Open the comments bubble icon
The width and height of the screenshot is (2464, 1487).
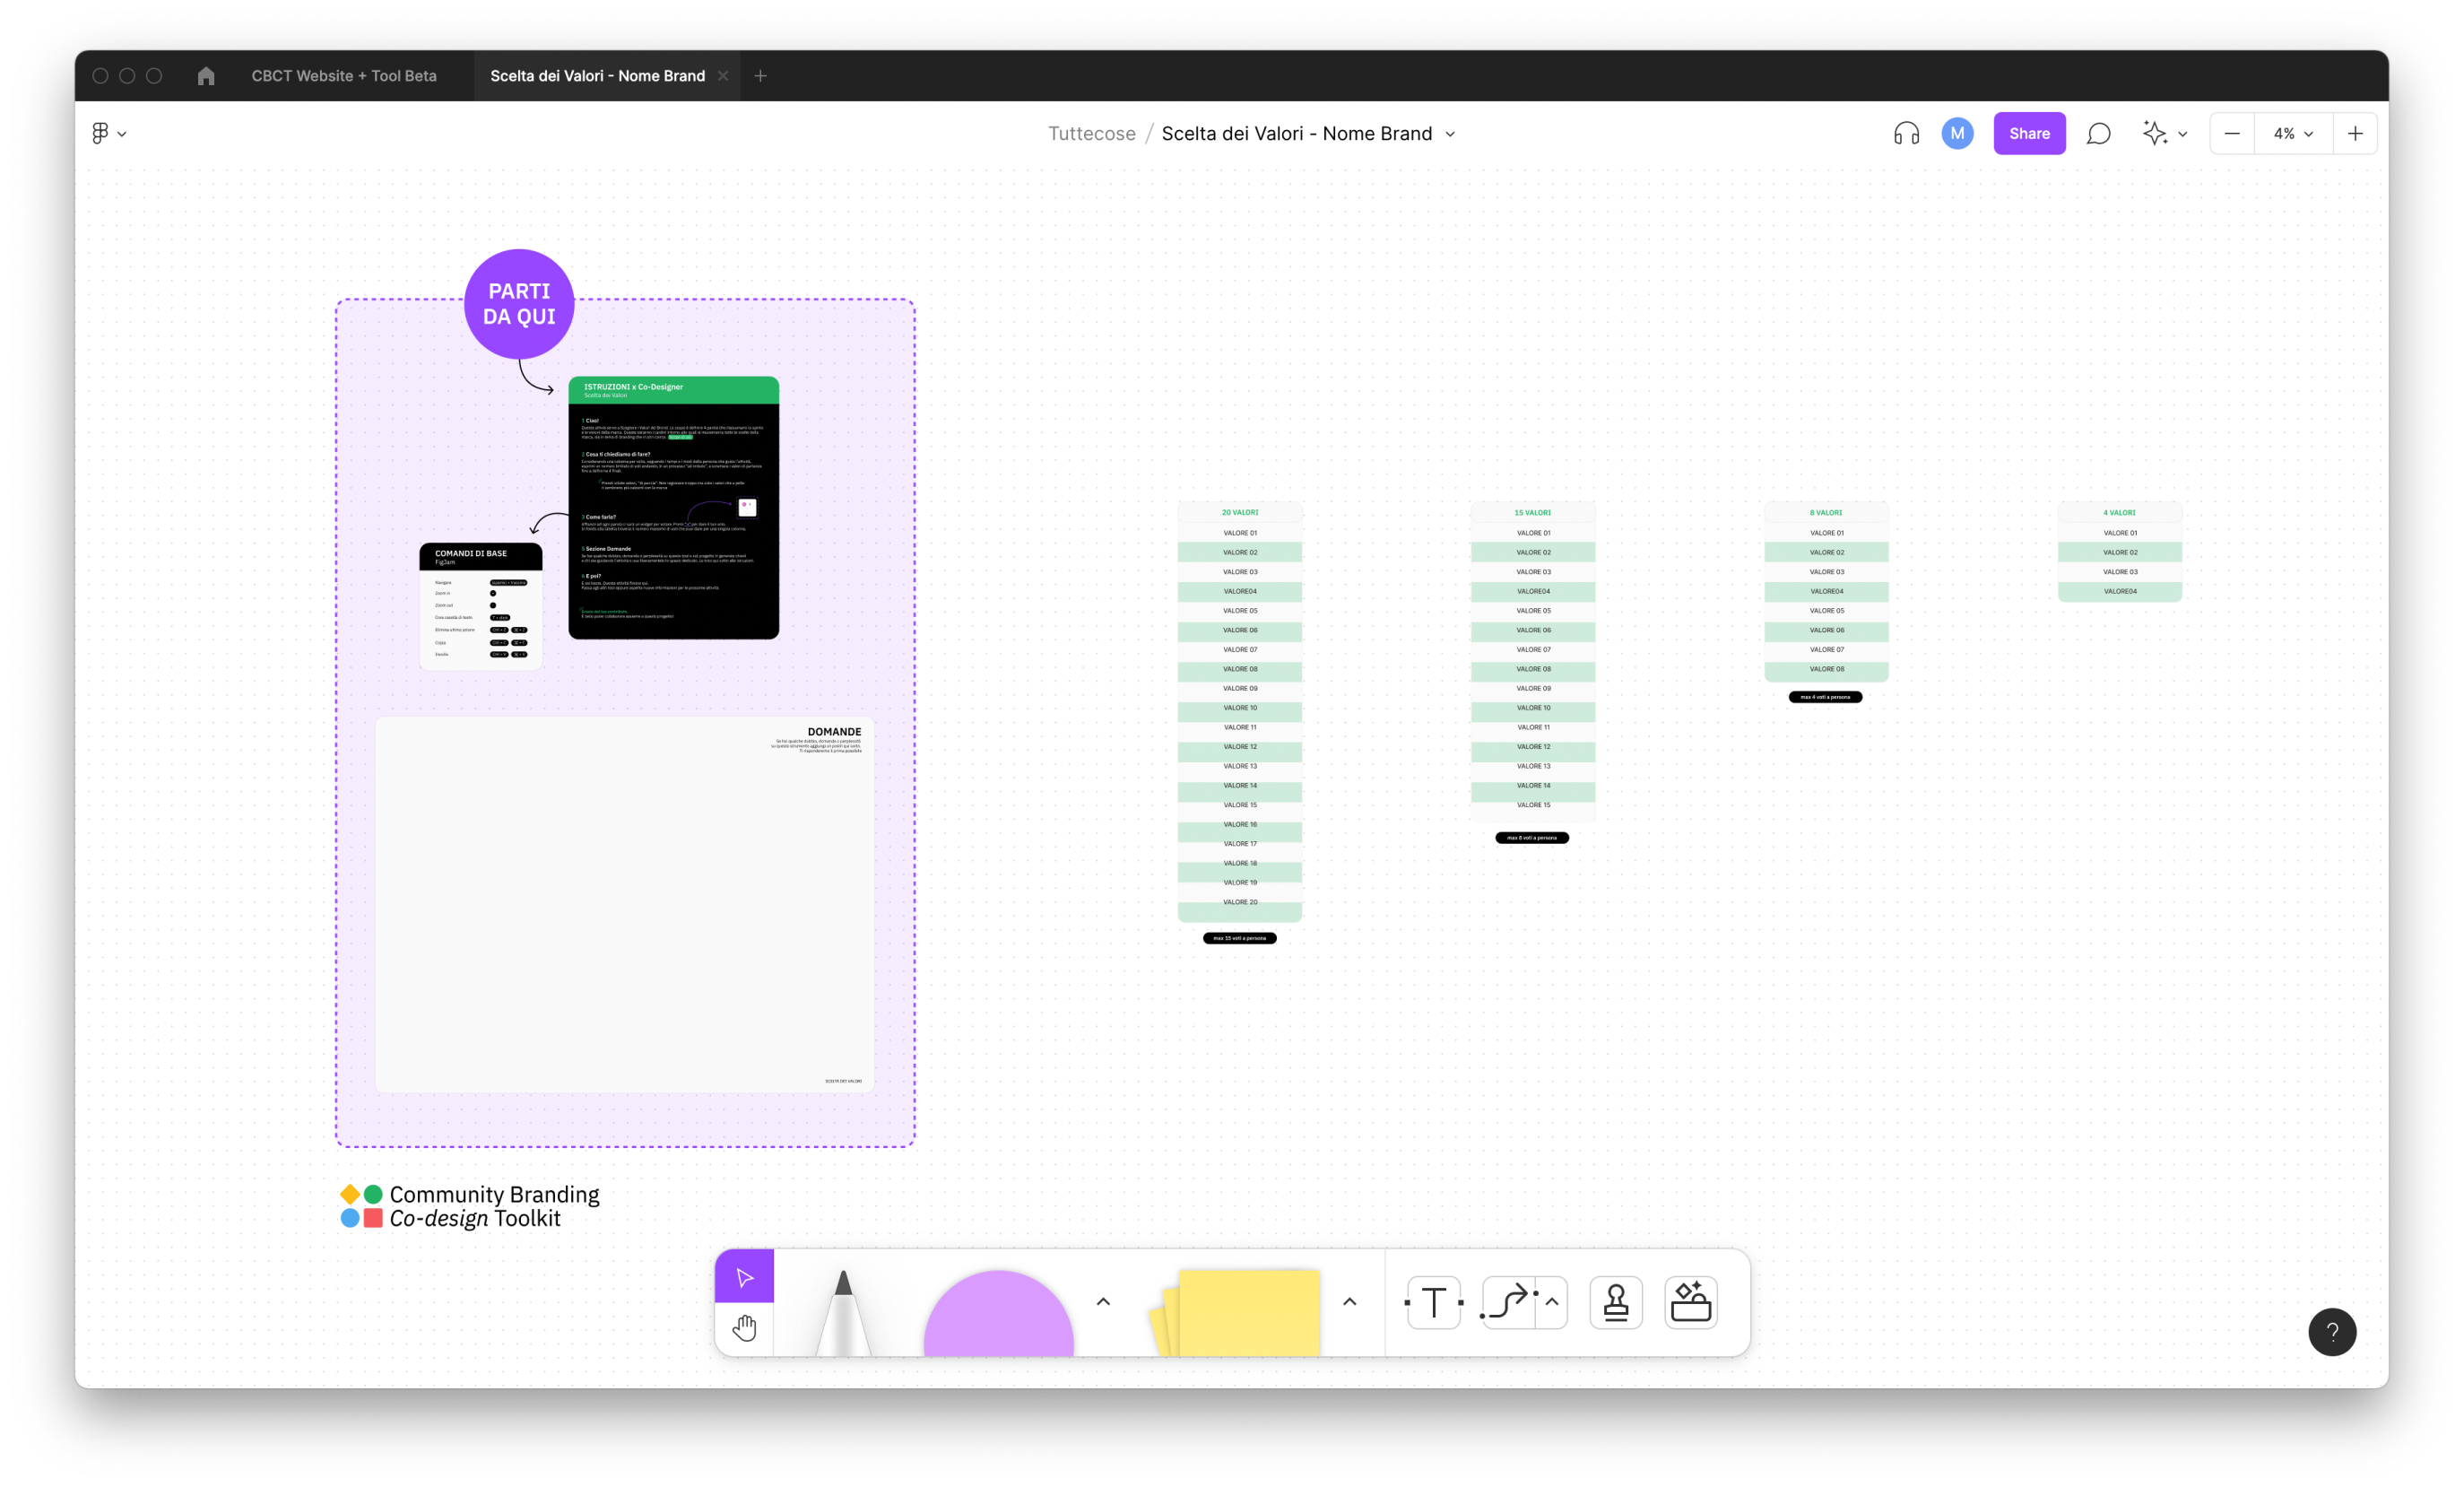pyautogui.click(x=2098, y=133)
